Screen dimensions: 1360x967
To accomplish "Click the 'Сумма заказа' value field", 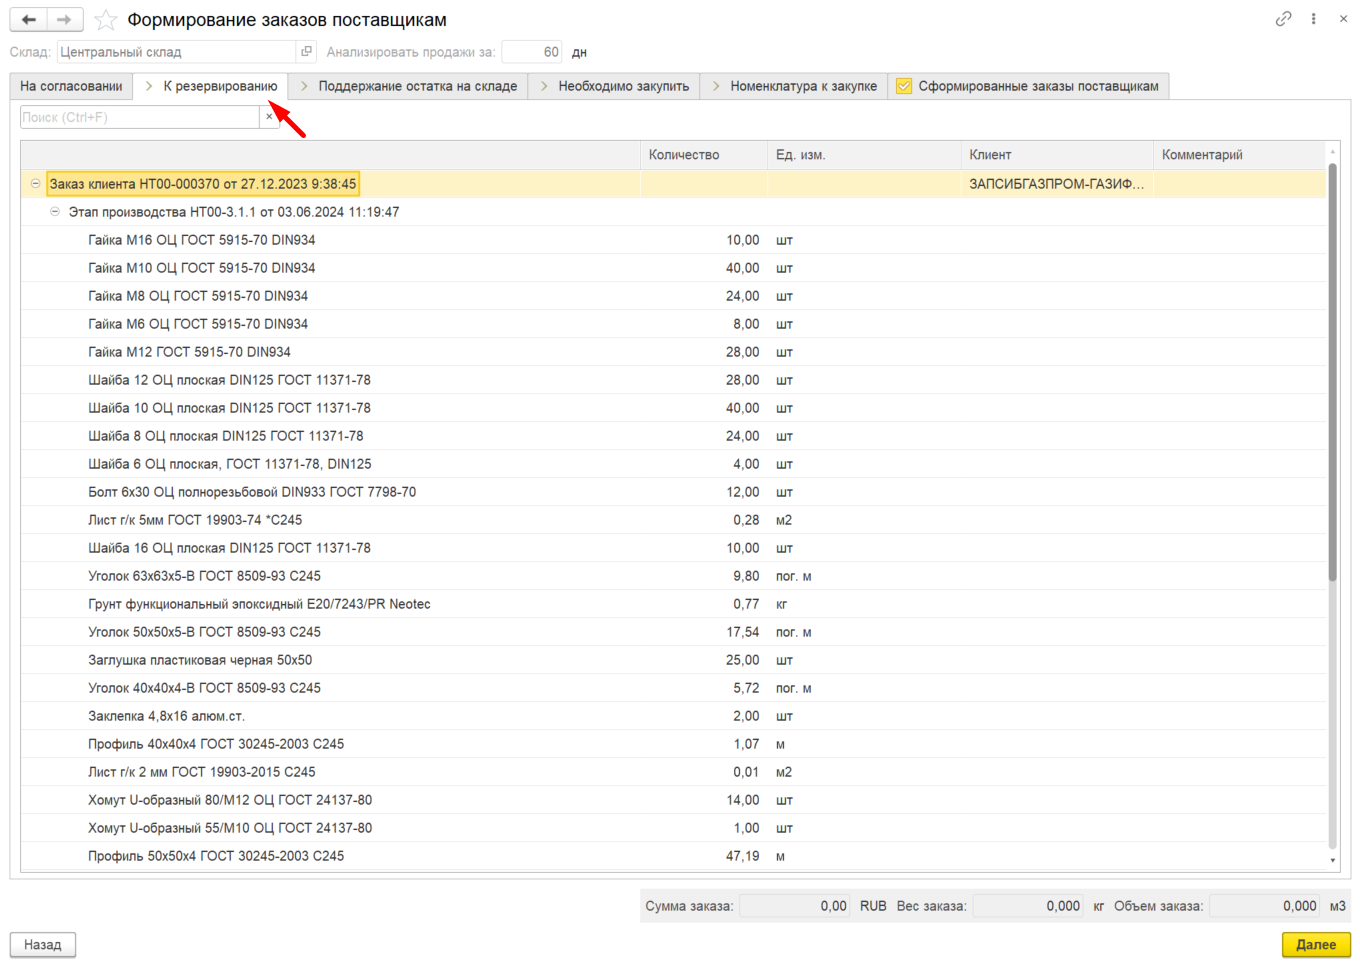I will point(795,906).
